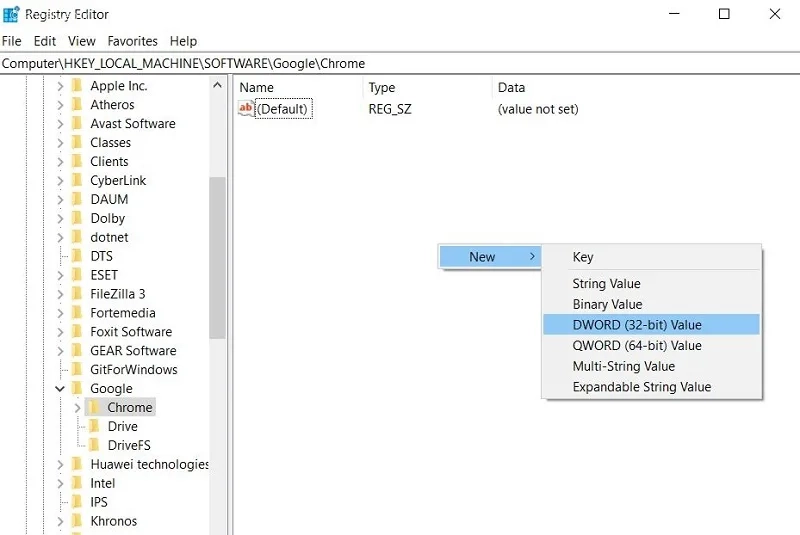Expand the Foxit Software key
Image resolution: width=800 pixels, height=535 pixels.
60,332
